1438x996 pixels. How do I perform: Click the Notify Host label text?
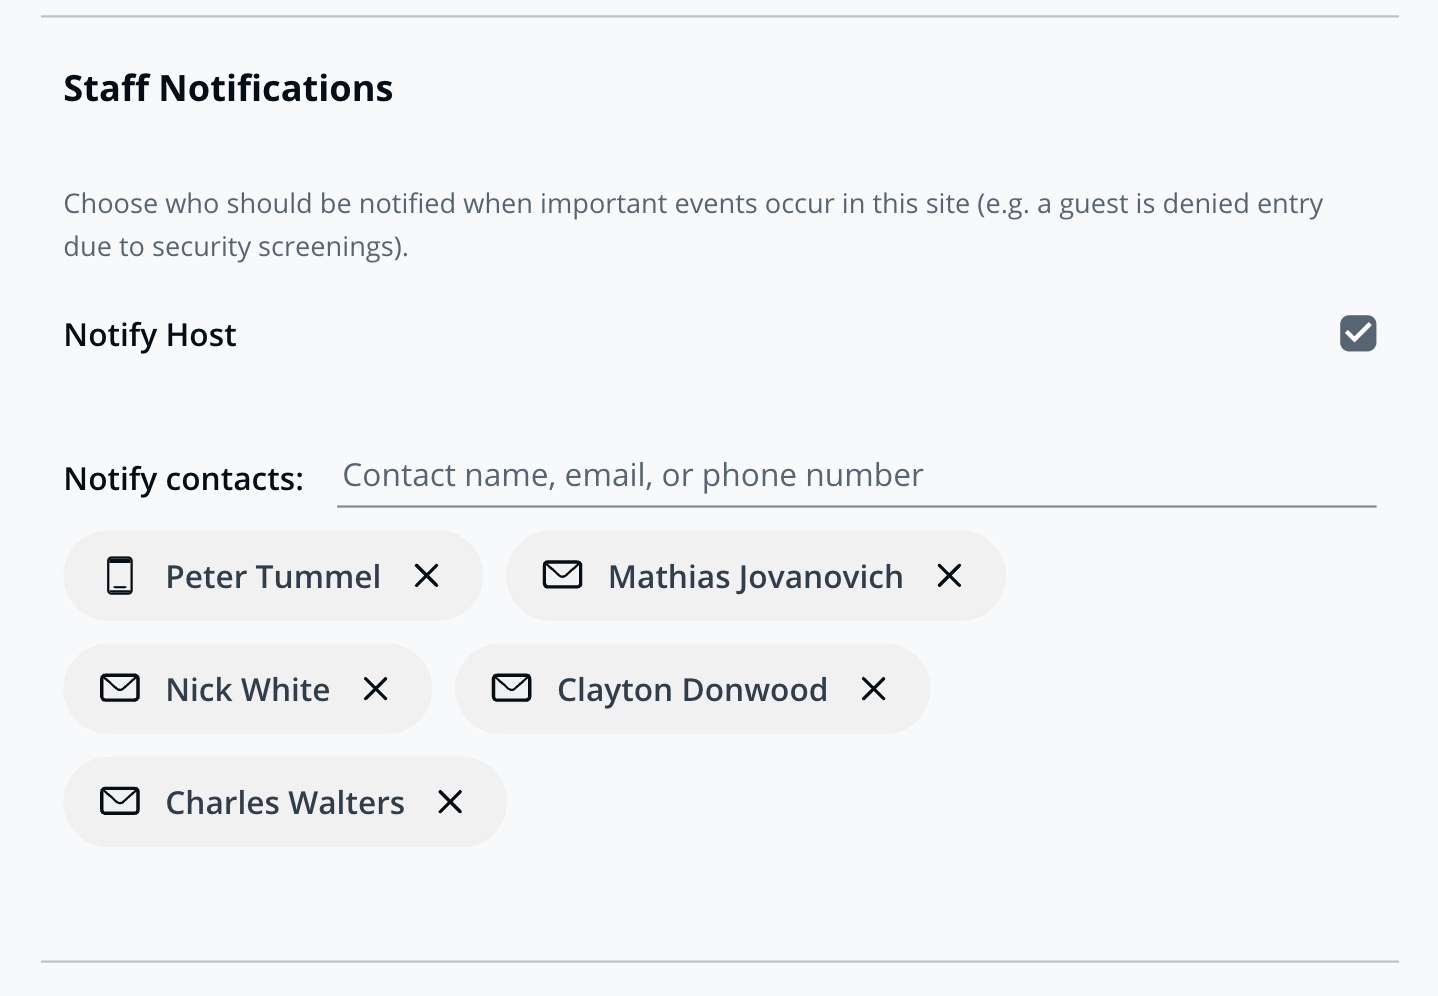pos(150,335)
